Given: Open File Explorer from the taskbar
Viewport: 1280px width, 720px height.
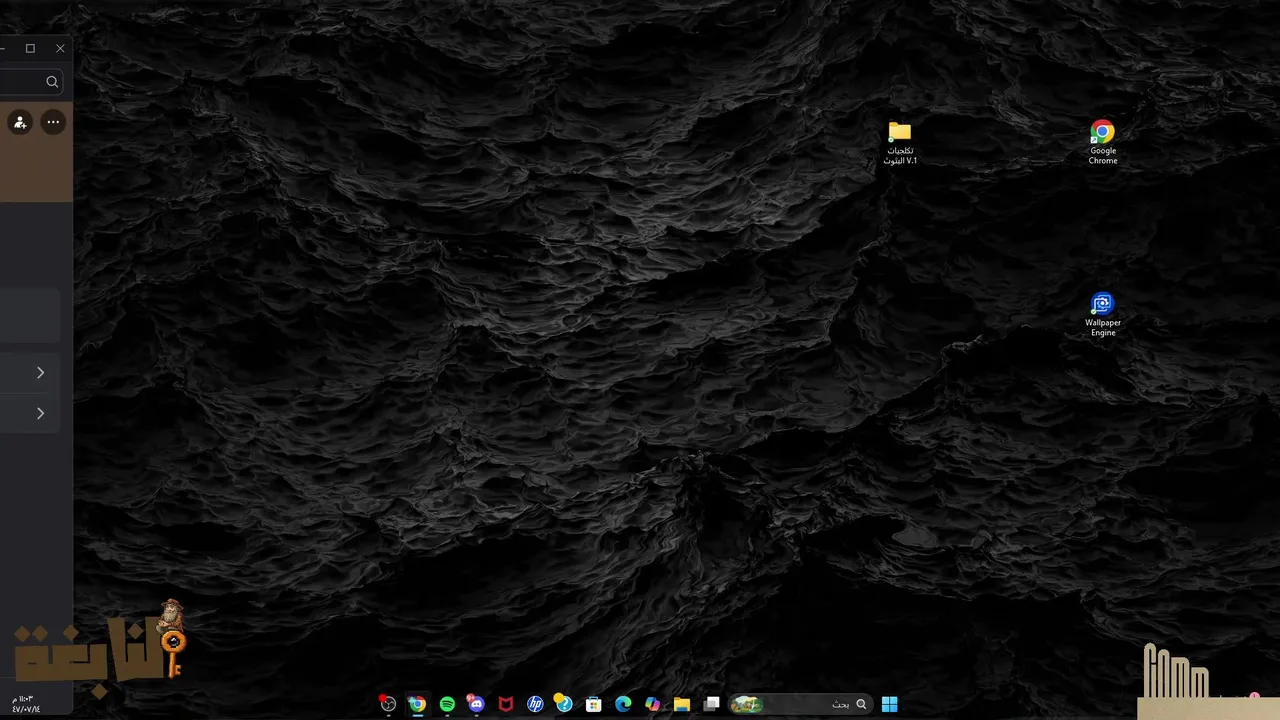Looking at the screenshot, I should point(682,704).
